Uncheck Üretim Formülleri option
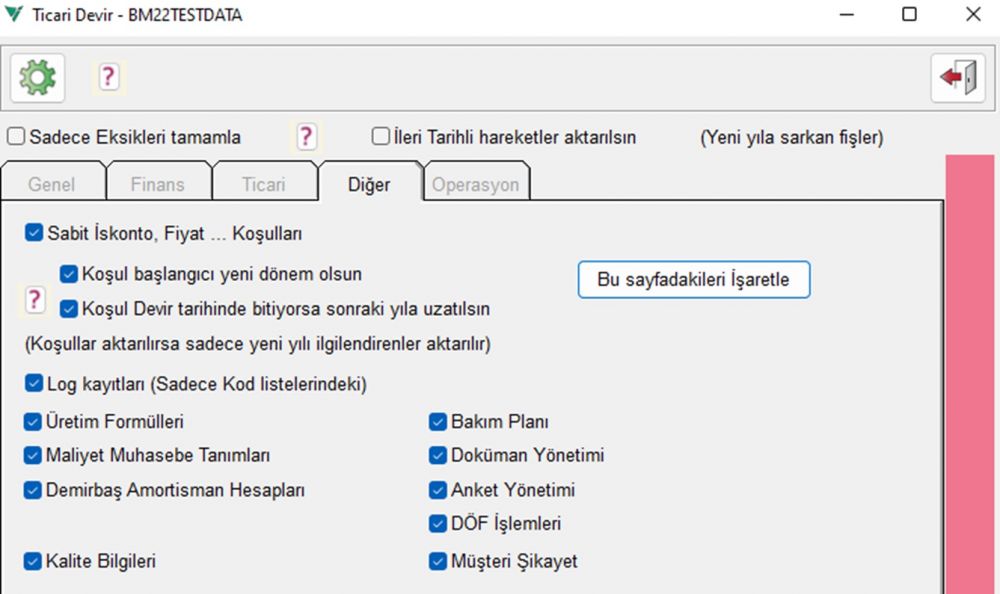Screen dimensions: 1000x594 pos(33,422)
